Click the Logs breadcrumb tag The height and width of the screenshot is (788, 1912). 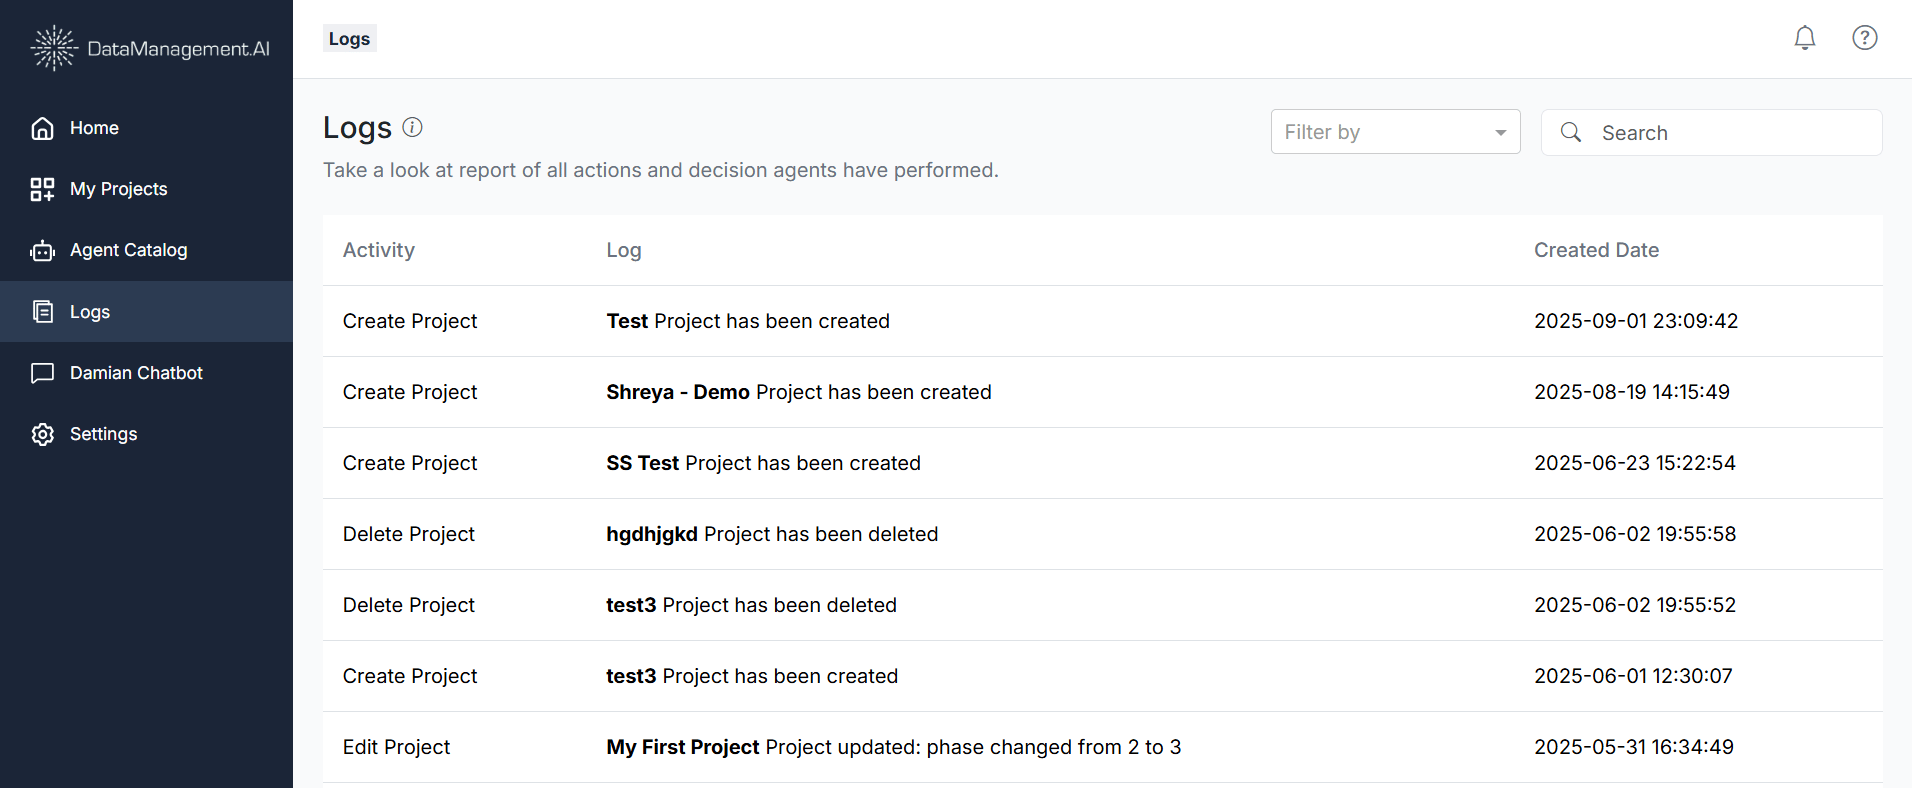coord(349,39)
